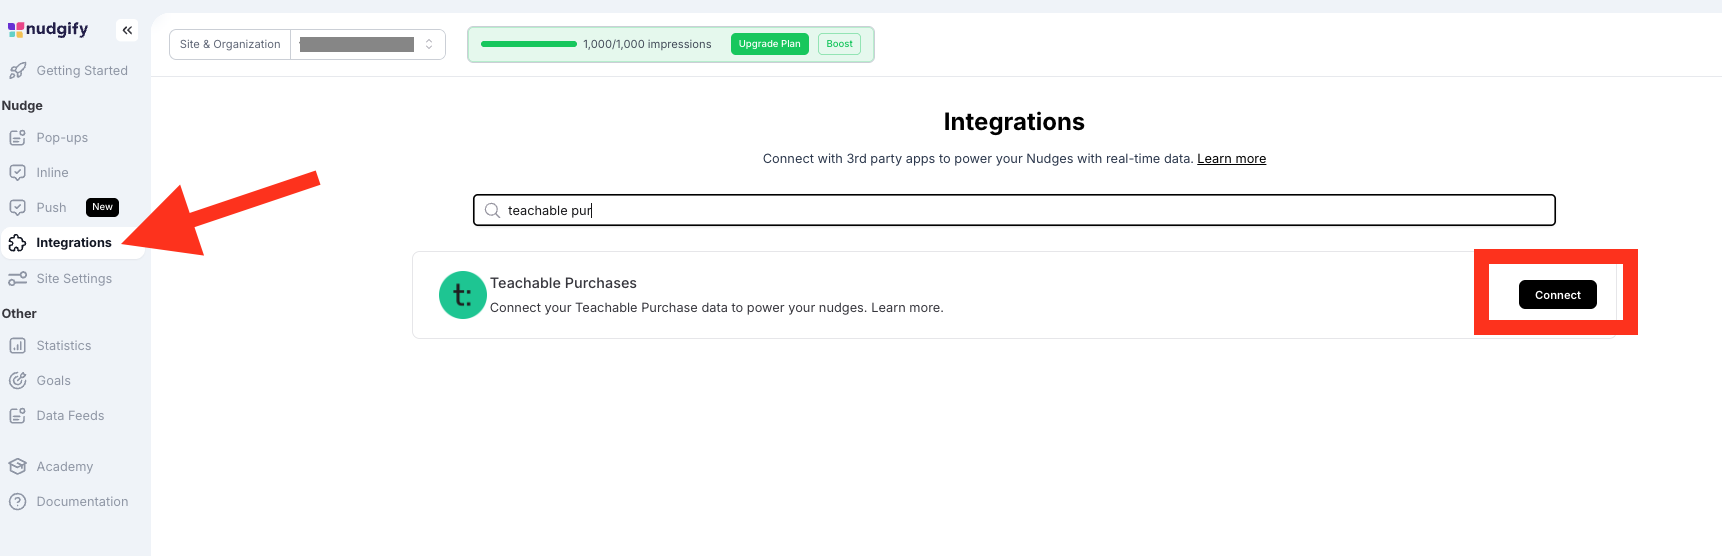Click the Academy graduation cap icon

(17, 467)
